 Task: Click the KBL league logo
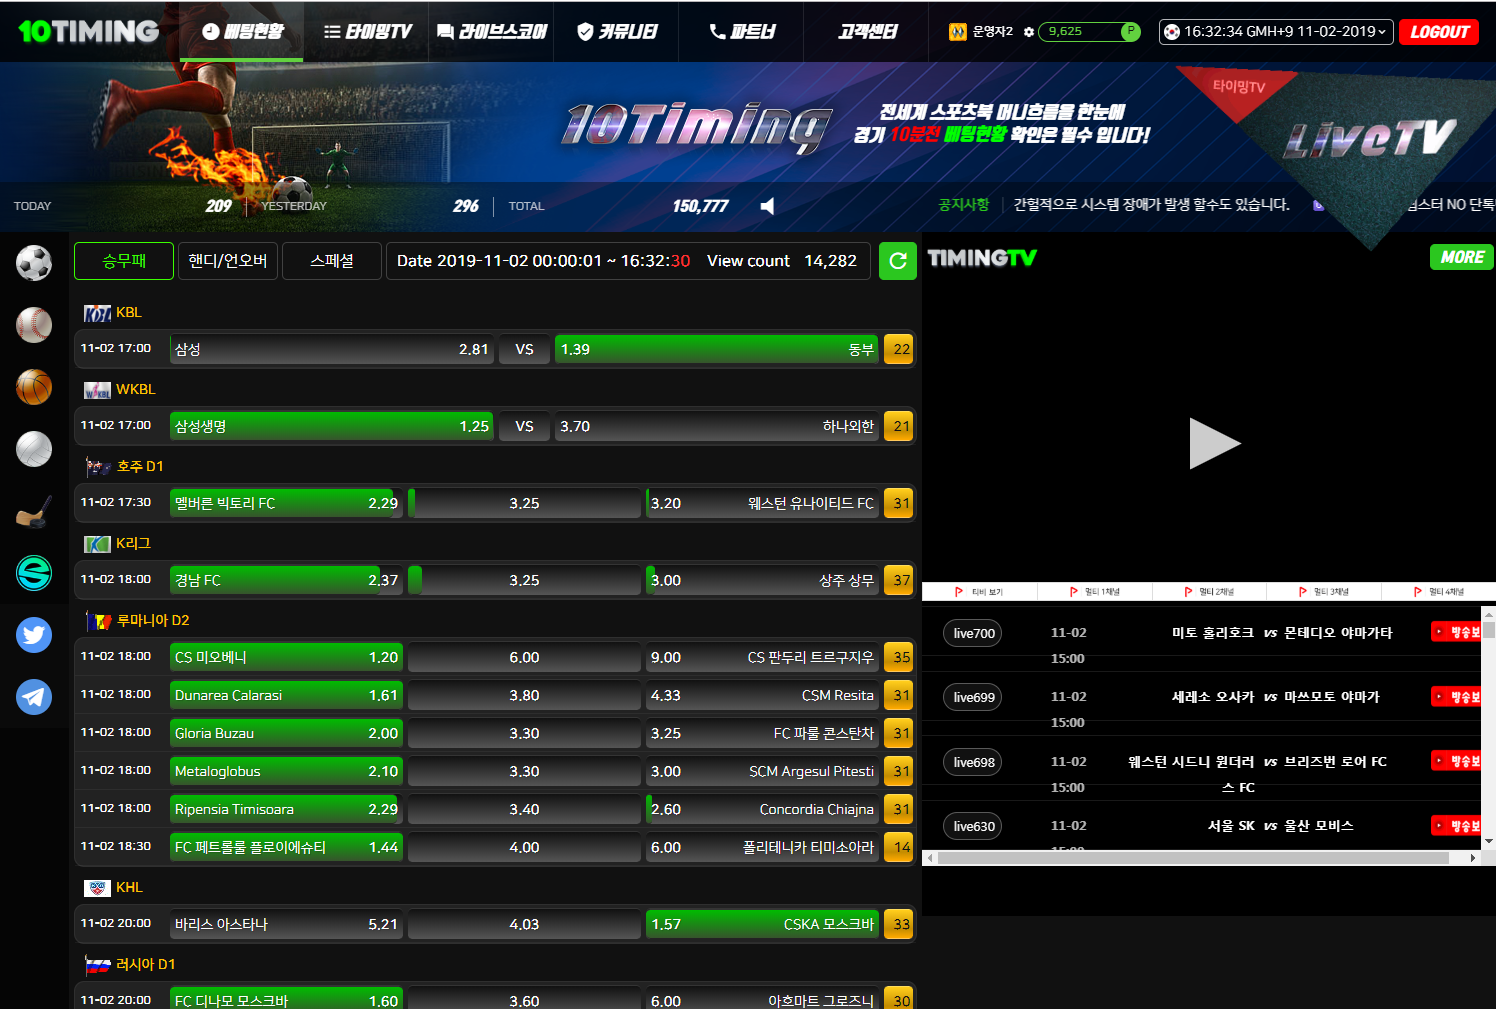[97, 313]
